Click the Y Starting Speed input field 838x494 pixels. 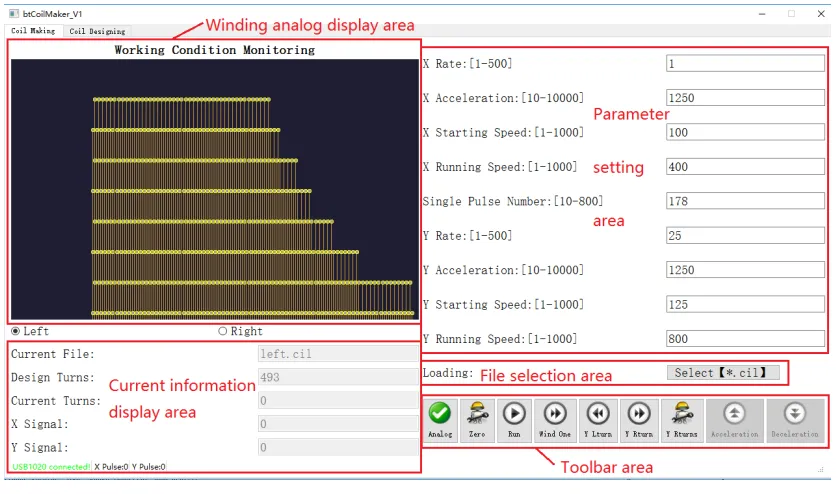[745, 305]
